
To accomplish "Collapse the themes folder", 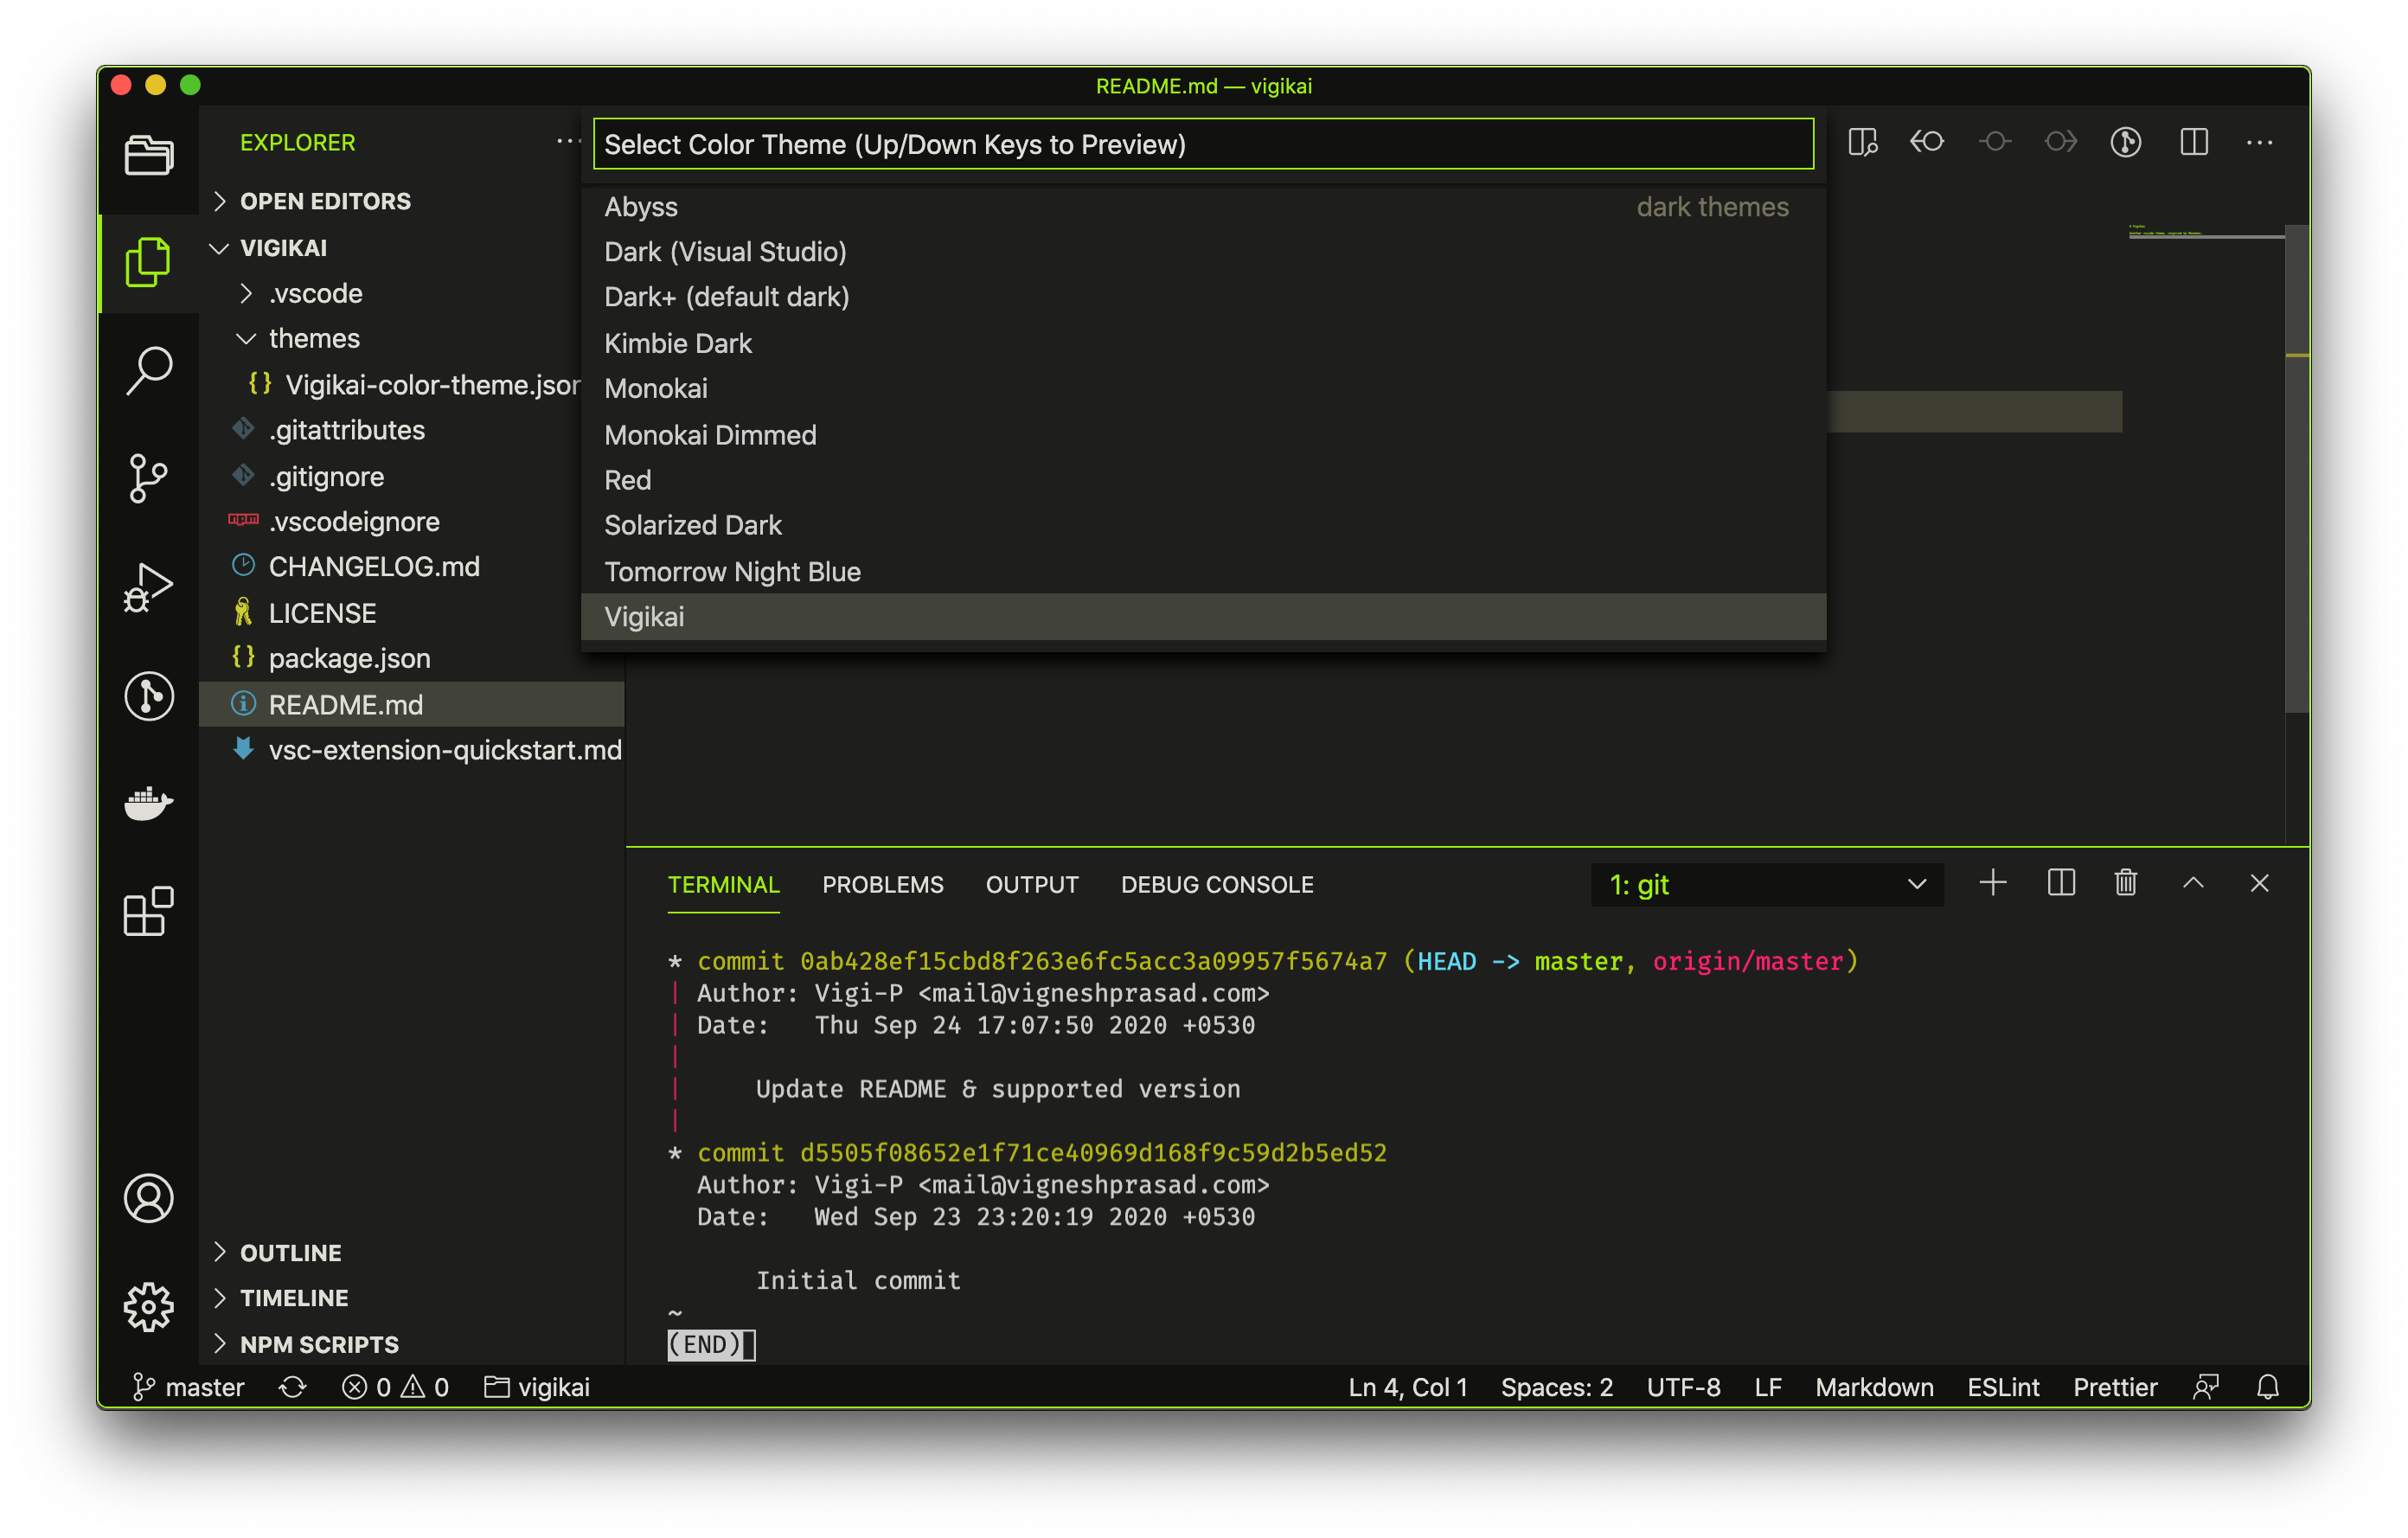I will pos(313,339).
